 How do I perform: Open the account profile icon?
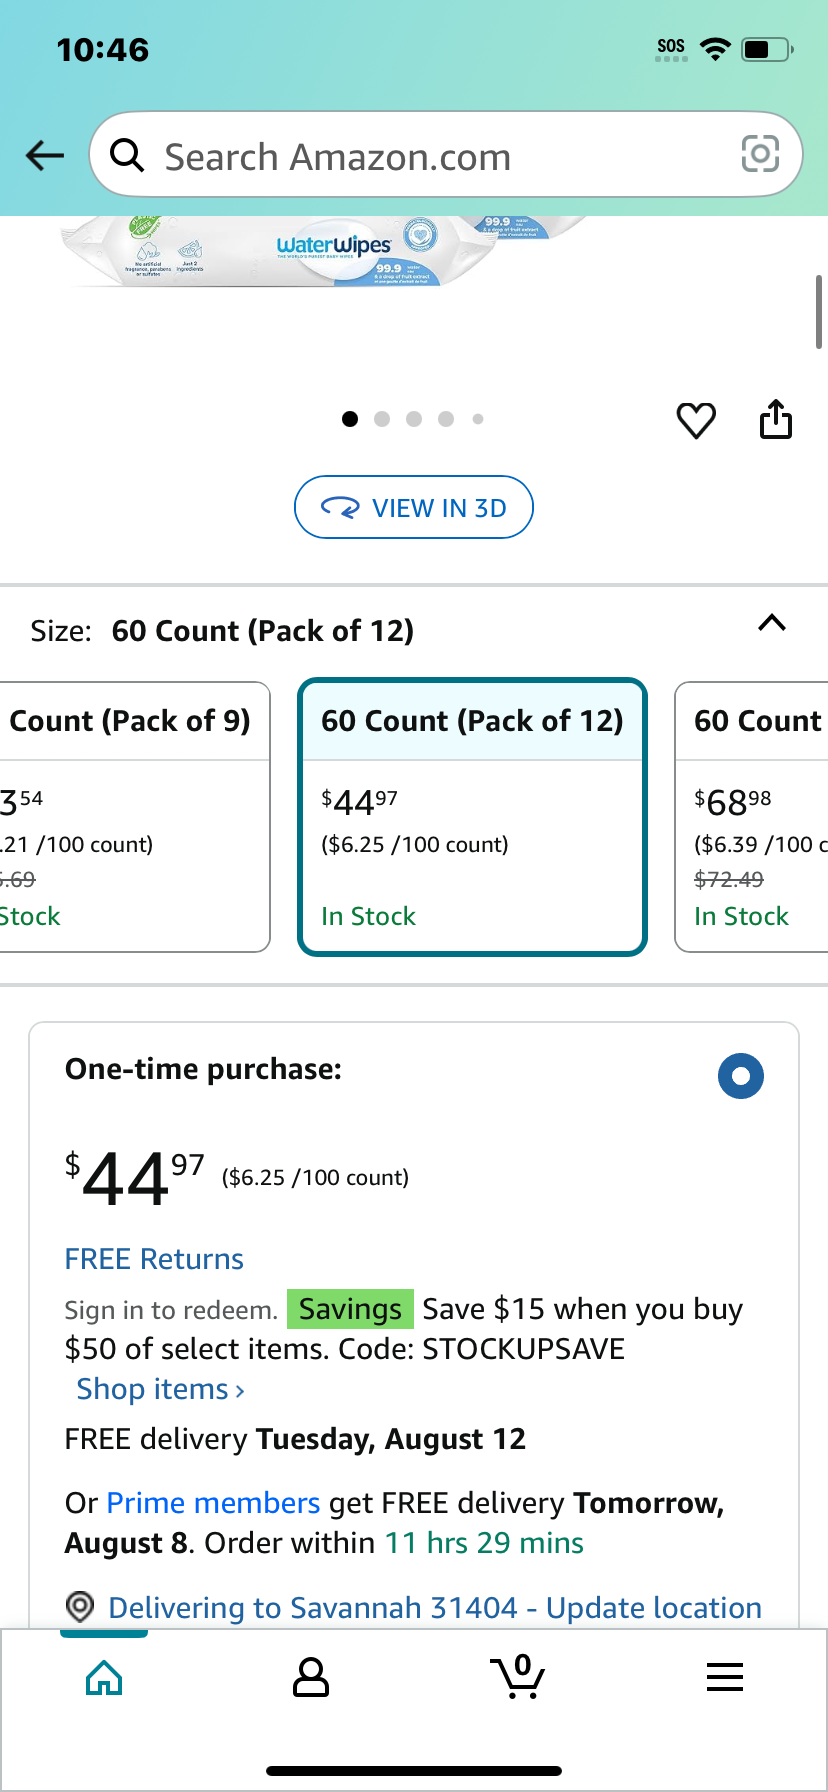pos(311,1677)
